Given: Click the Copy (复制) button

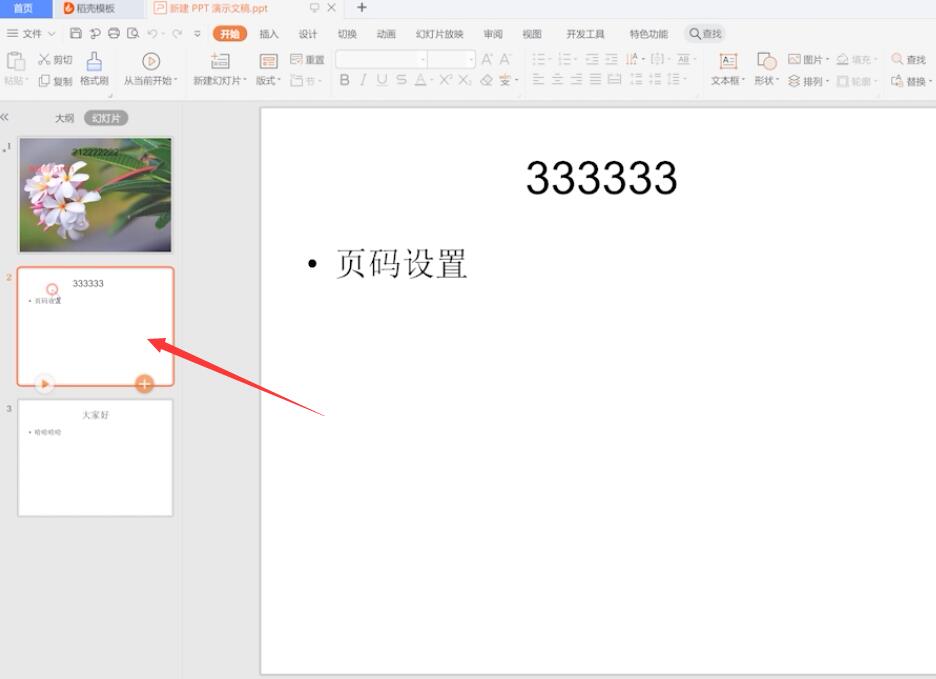Looking at the screenshot, I should point(55,81).
